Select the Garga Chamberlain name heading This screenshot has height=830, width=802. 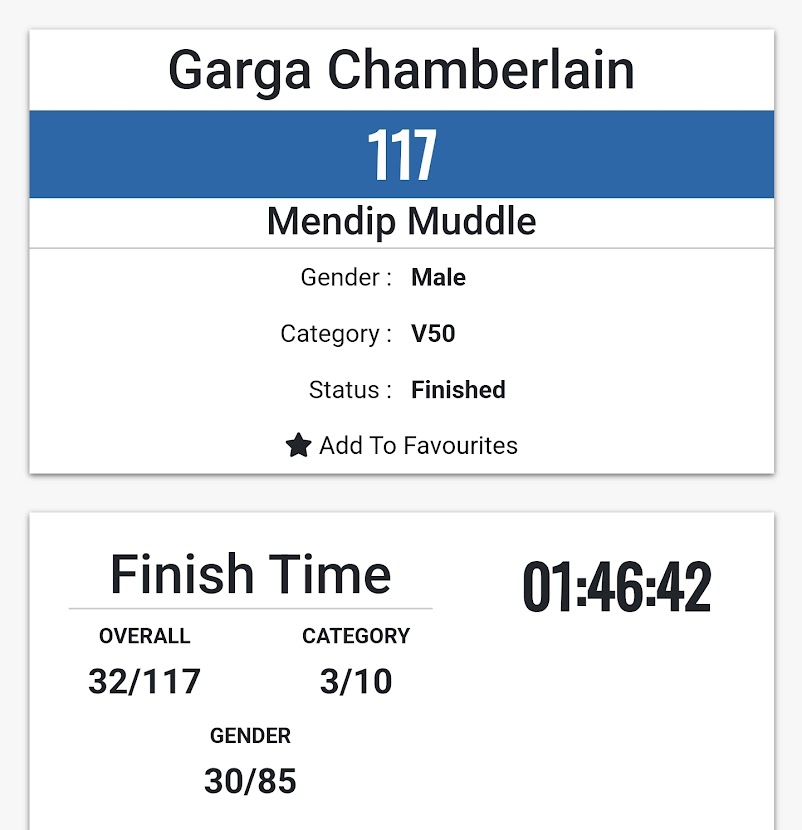point(401,71)
